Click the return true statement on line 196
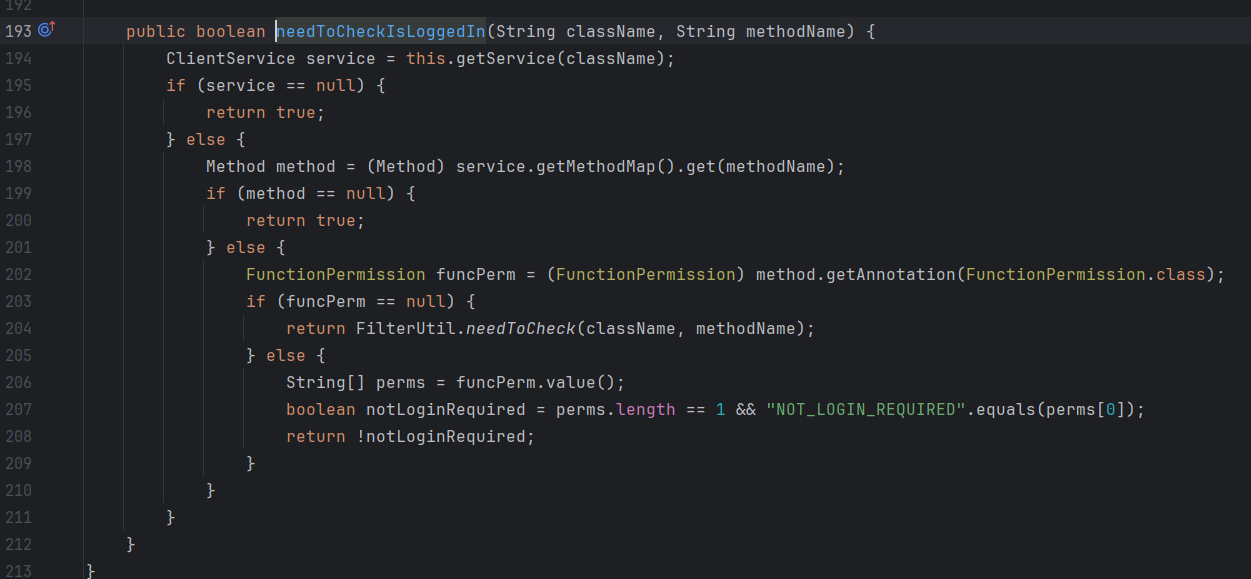The height and width of the screenshot is (579, 1251). [x=265, y=112]
